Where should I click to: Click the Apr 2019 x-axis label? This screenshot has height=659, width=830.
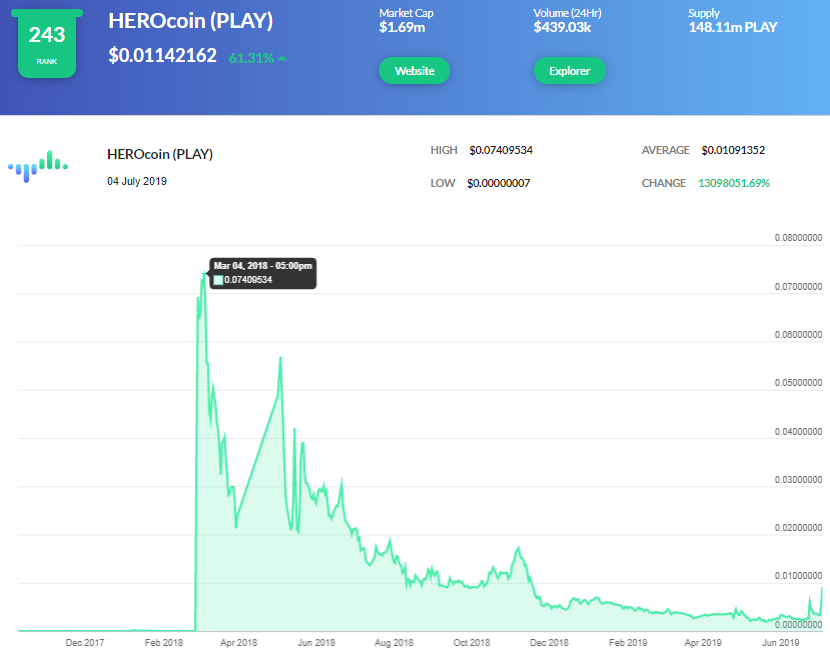(x=703, y=643)
